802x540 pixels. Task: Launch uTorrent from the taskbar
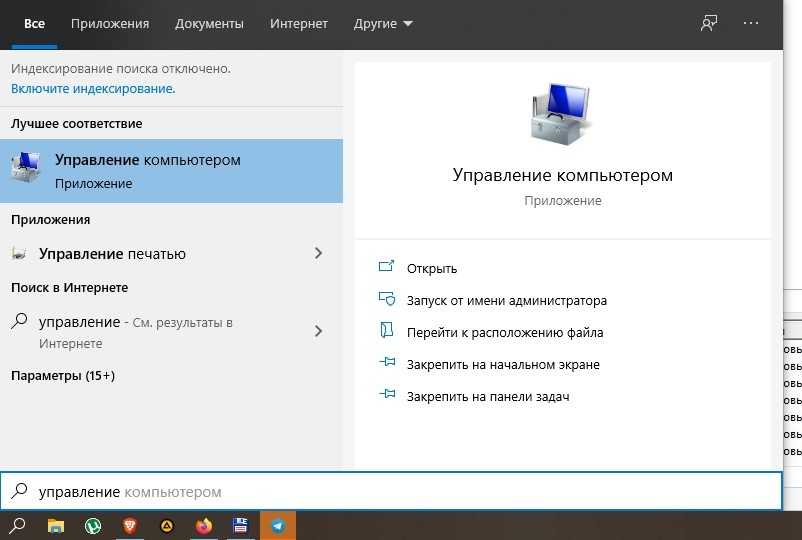93,526
